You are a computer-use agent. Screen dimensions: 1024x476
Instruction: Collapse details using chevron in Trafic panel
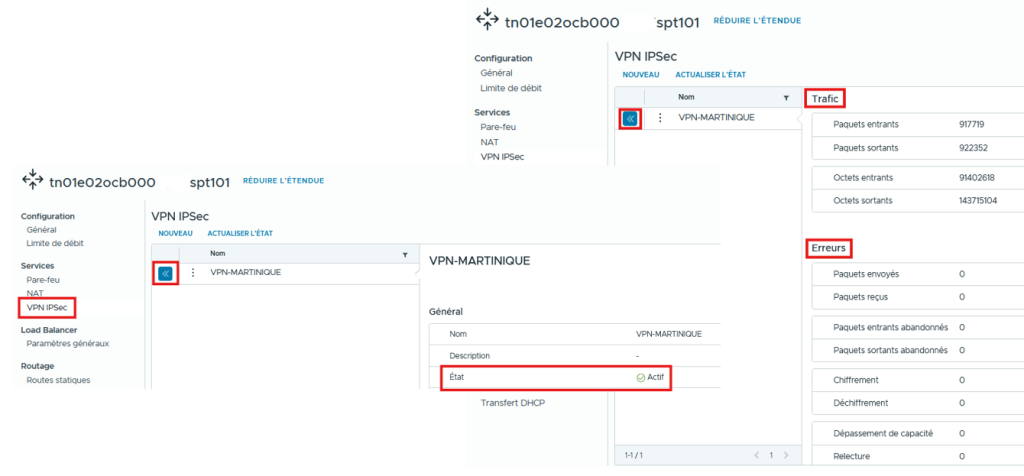point(630,118)
